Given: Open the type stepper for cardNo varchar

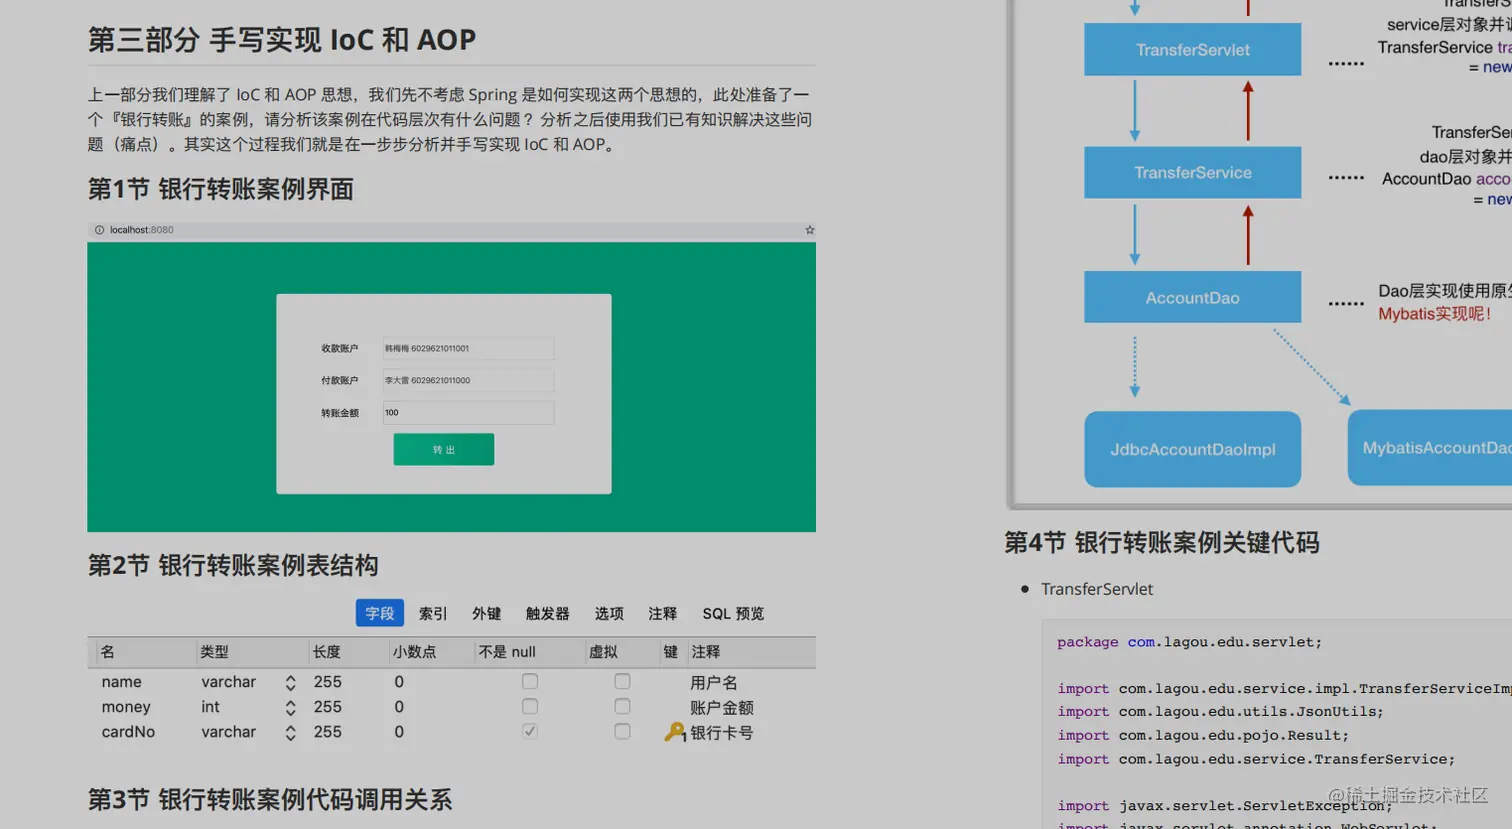Looking at the screenshot, I should coord(290,733).
